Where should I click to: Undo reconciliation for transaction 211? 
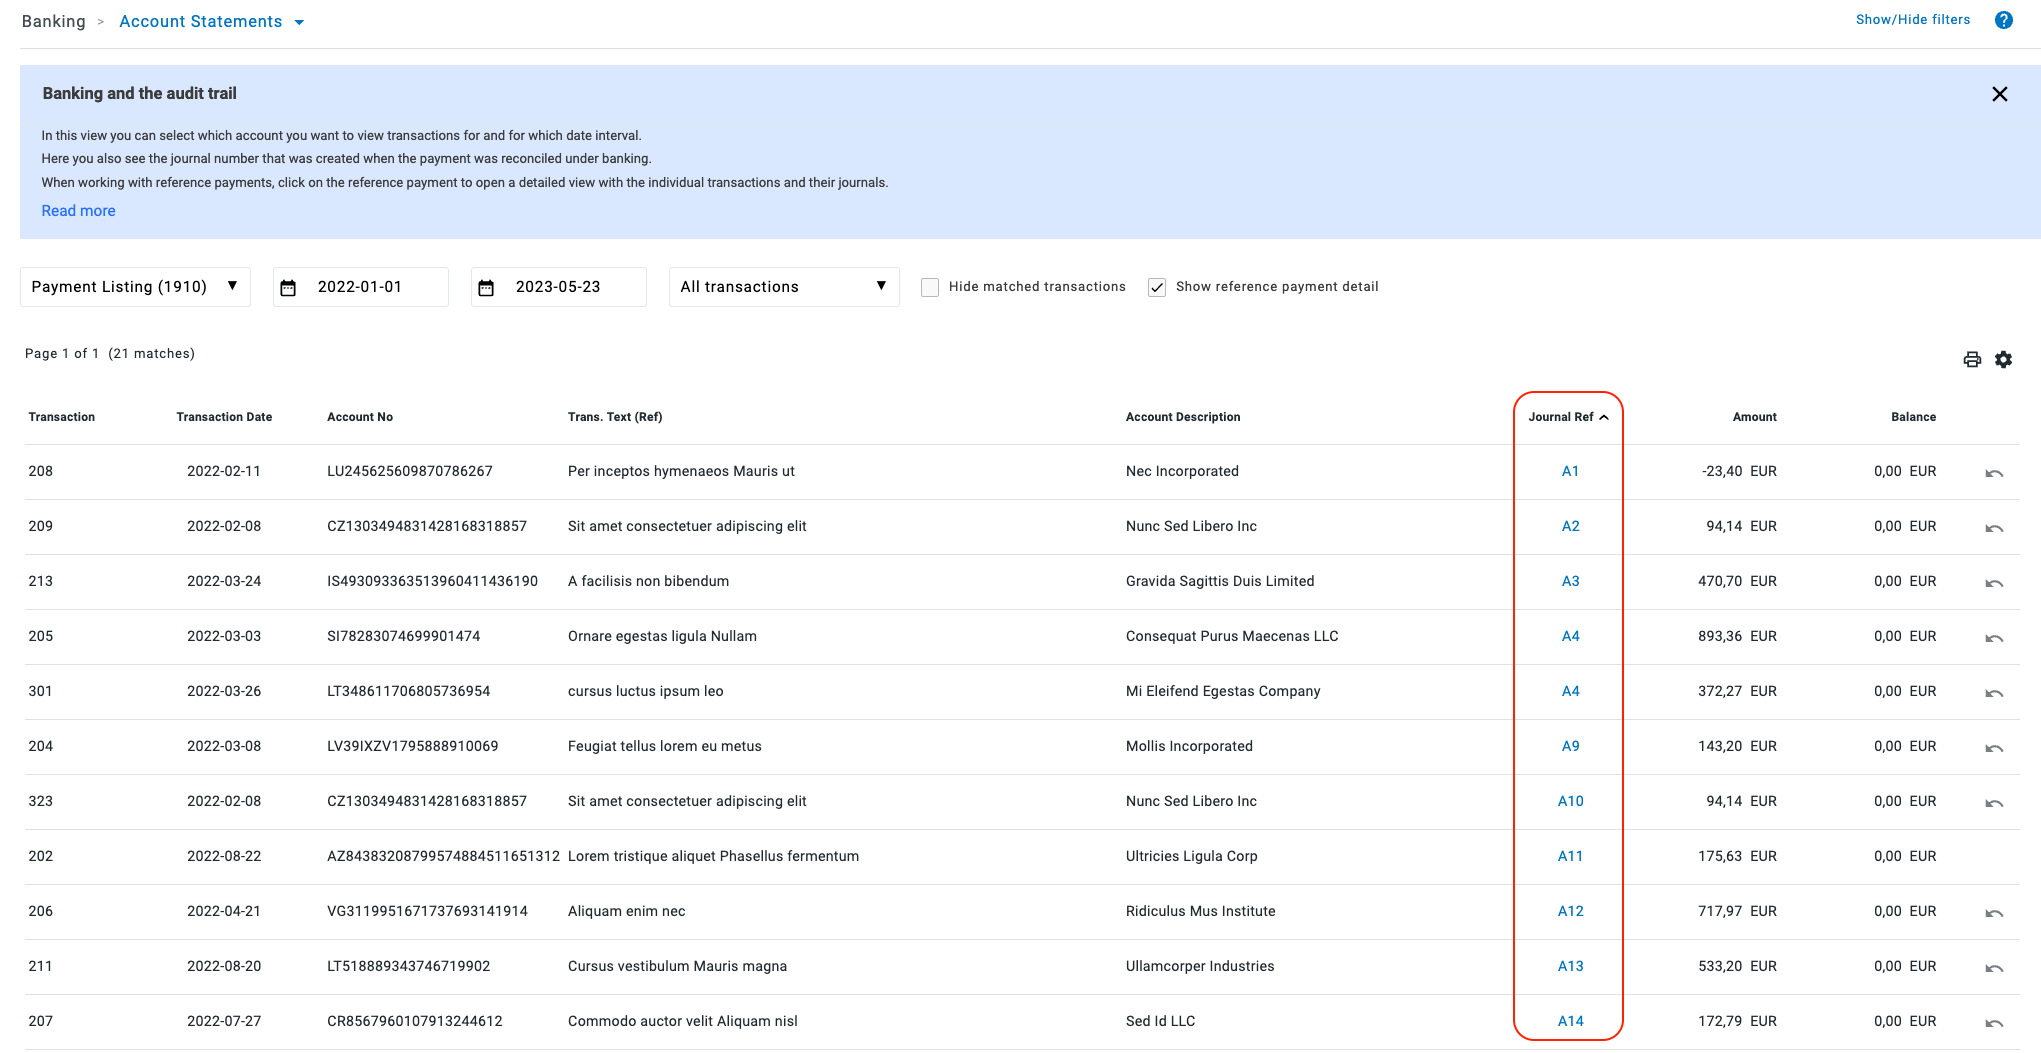click(x=1994, y=968)
